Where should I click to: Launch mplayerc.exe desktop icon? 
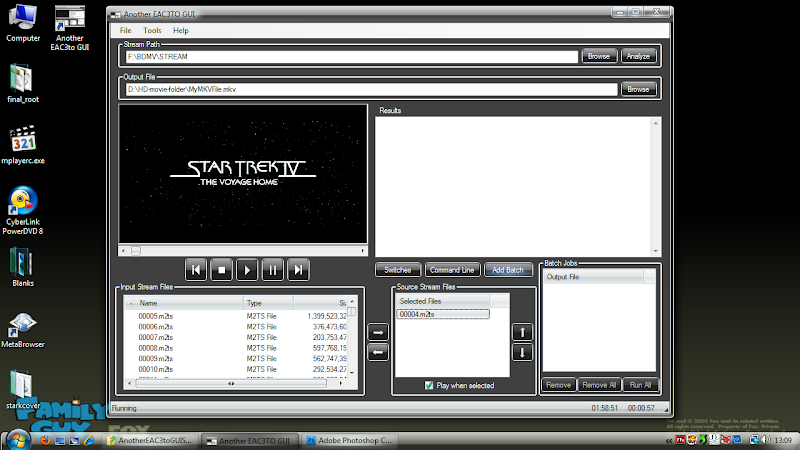pyautogui.click(x=23, y=145)
